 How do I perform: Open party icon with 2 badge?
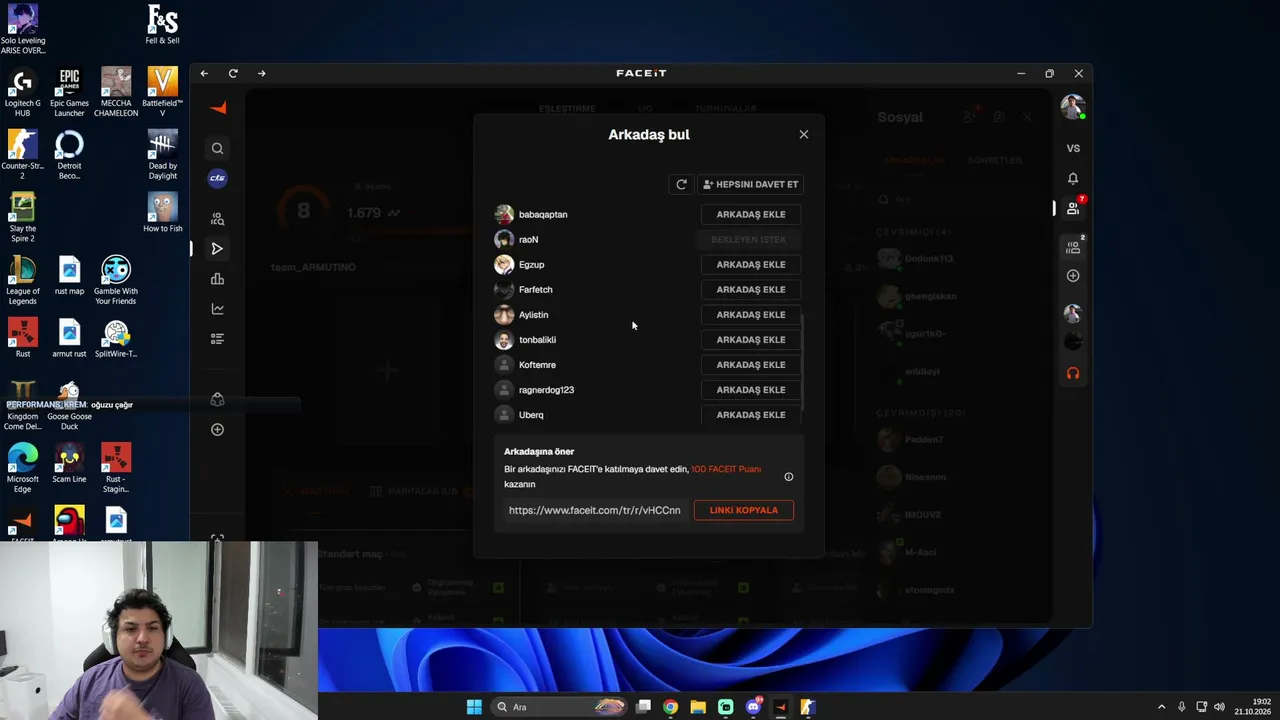coord(1074,246)
